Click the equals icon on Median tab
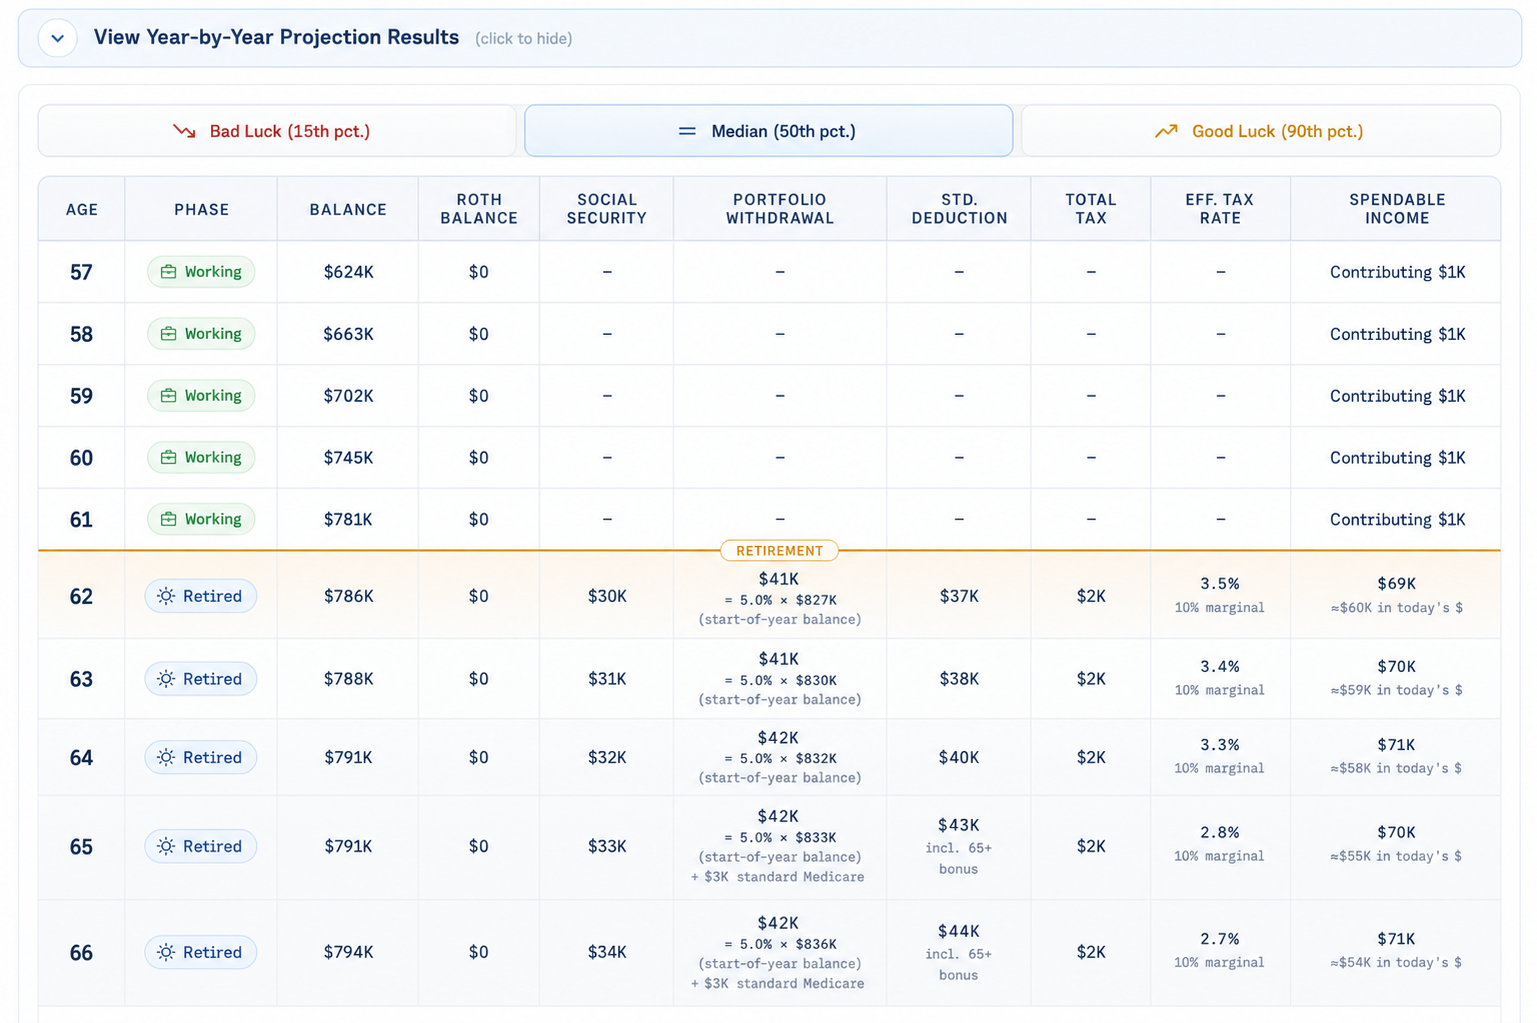The height and width of the screenshot is (1023, 1537). click(x=687, y=131)
